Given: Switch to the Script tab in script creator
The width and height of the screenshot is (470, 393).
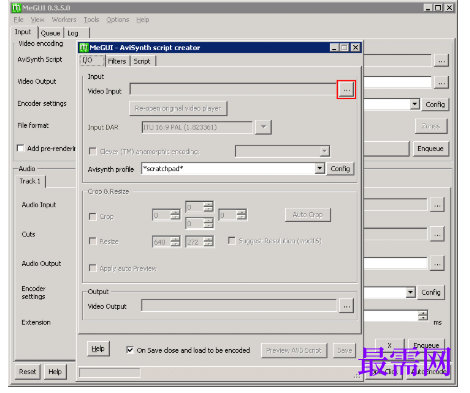Looking at the screenshot, I should click(142, 61).
